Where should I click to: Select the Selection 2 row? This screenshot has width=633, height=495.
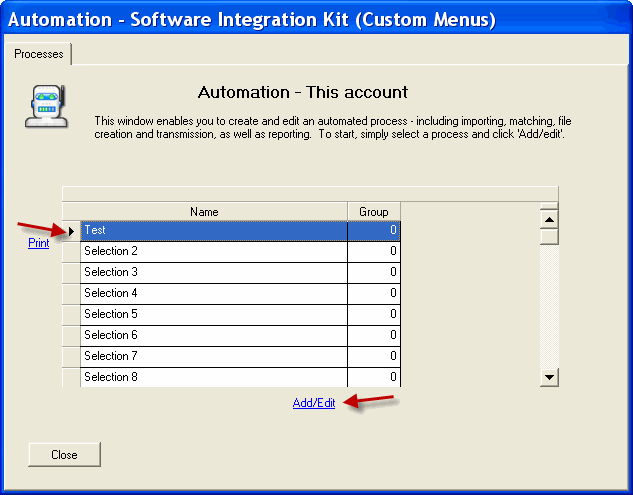click(213, 252)
